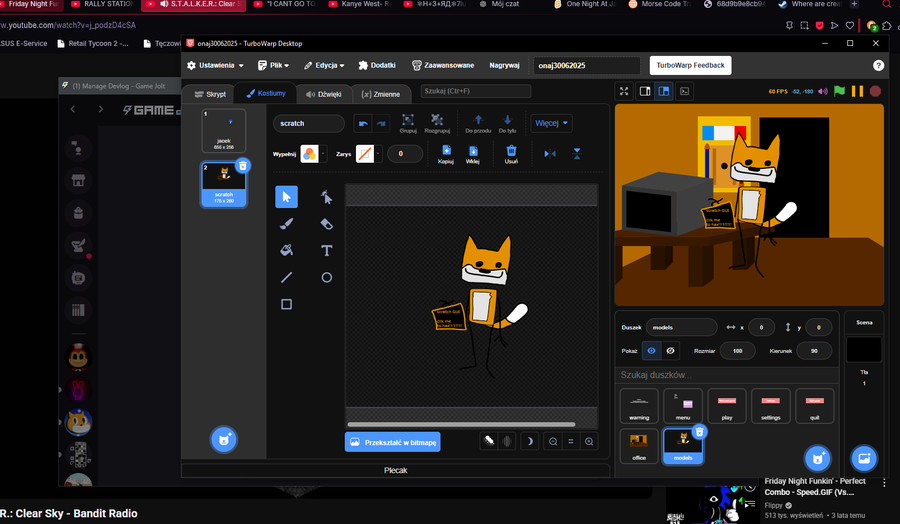Click the add backdrop button
The height and width of the screenshot is (524, 900).
coord(864,458)
